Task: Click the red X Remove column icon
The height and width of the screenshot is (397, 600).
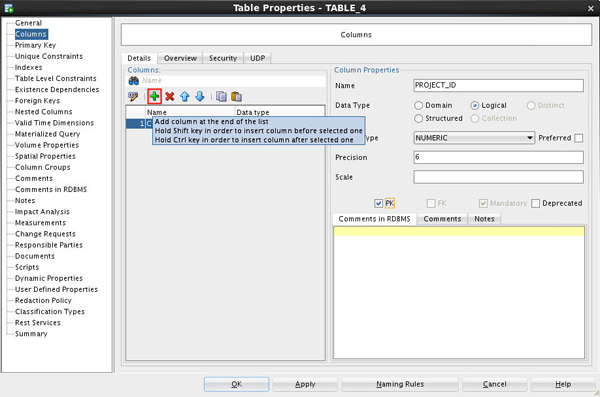Action: click(170, 96)
